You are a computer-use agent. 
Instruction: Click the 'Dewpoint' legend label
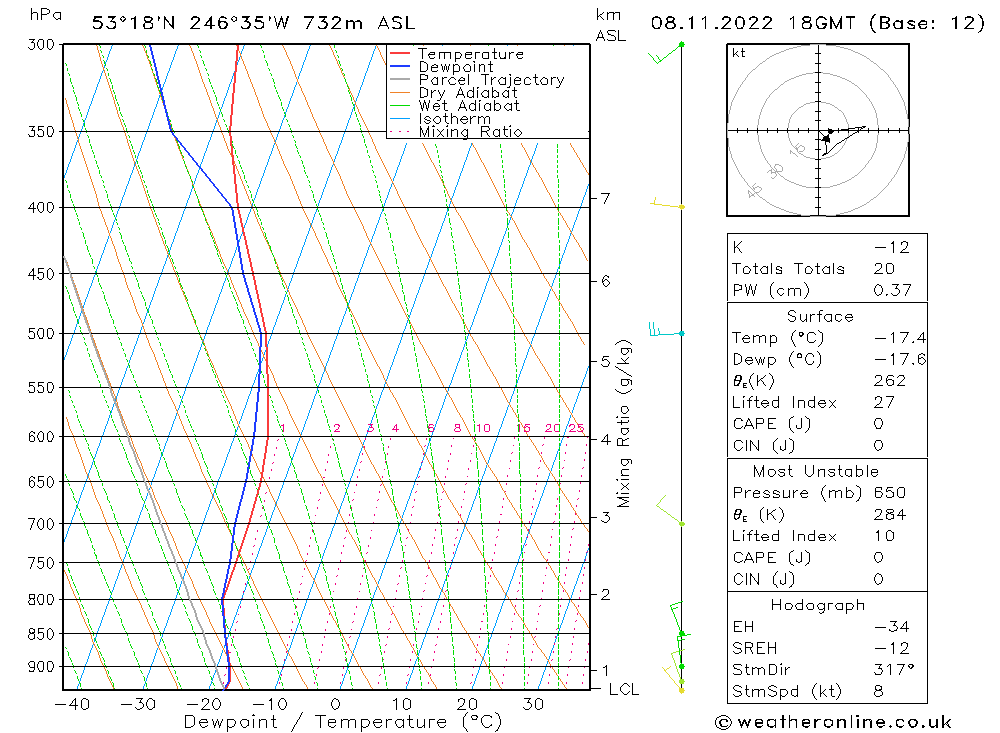point(456,67)
